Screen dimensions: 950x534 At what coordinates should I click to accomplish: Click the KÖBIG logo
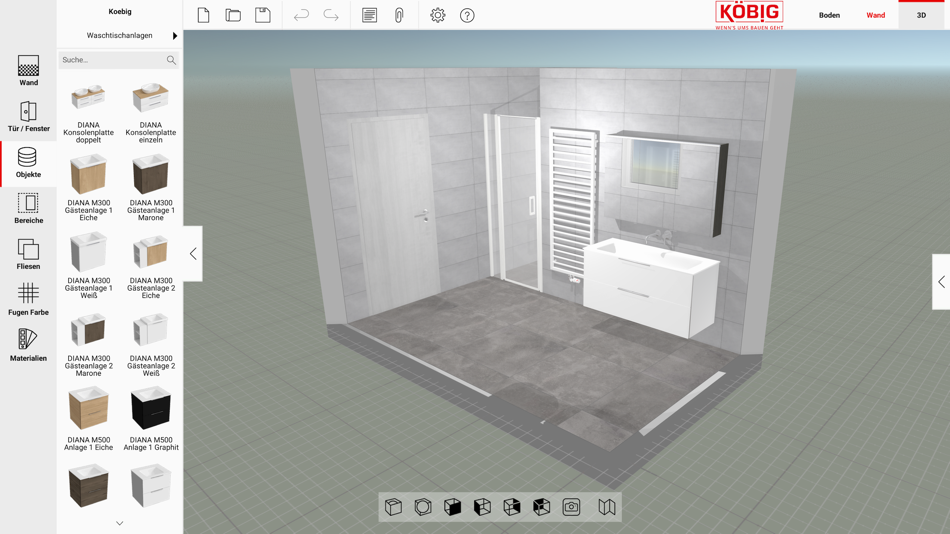(x=749, y=15)
